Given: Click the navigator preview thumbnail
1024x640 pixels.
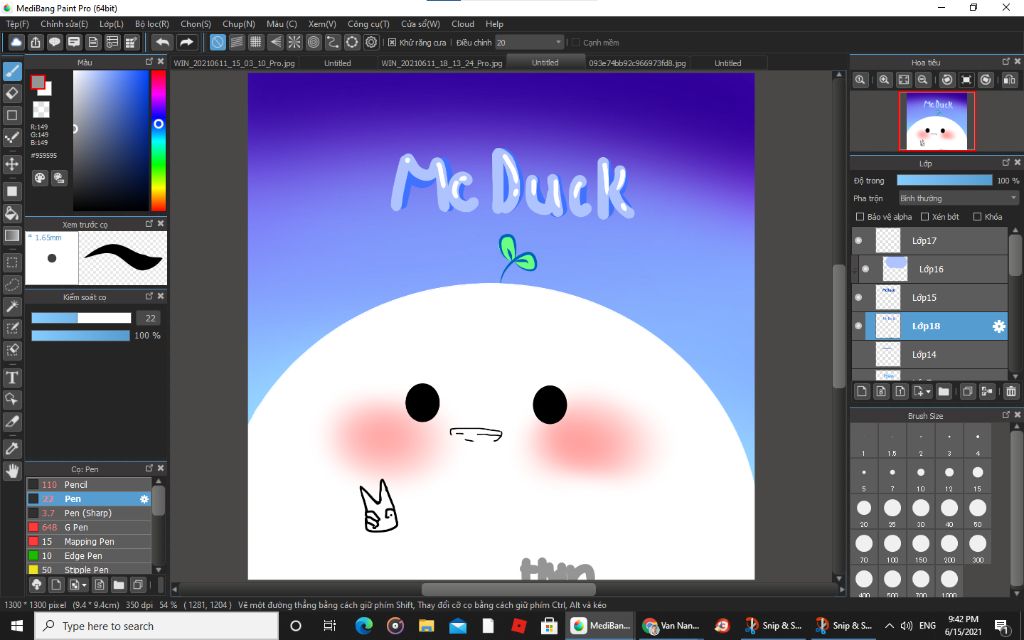Looking at the screenshot, I should [x=936, y=121].
